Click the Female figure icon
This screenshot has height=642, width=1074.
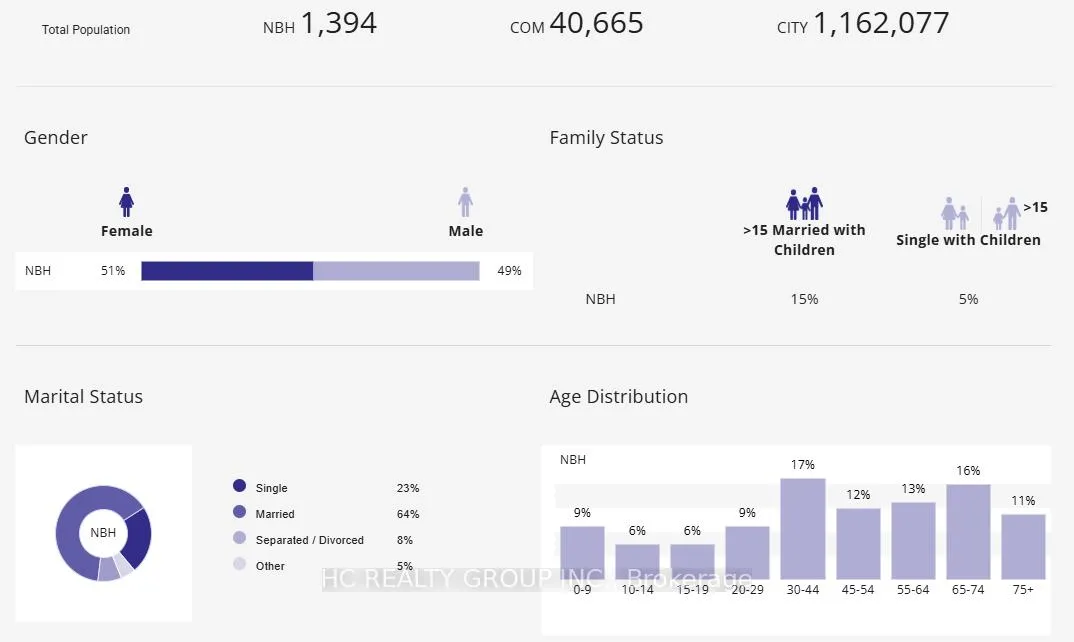[x=126, y=201]
